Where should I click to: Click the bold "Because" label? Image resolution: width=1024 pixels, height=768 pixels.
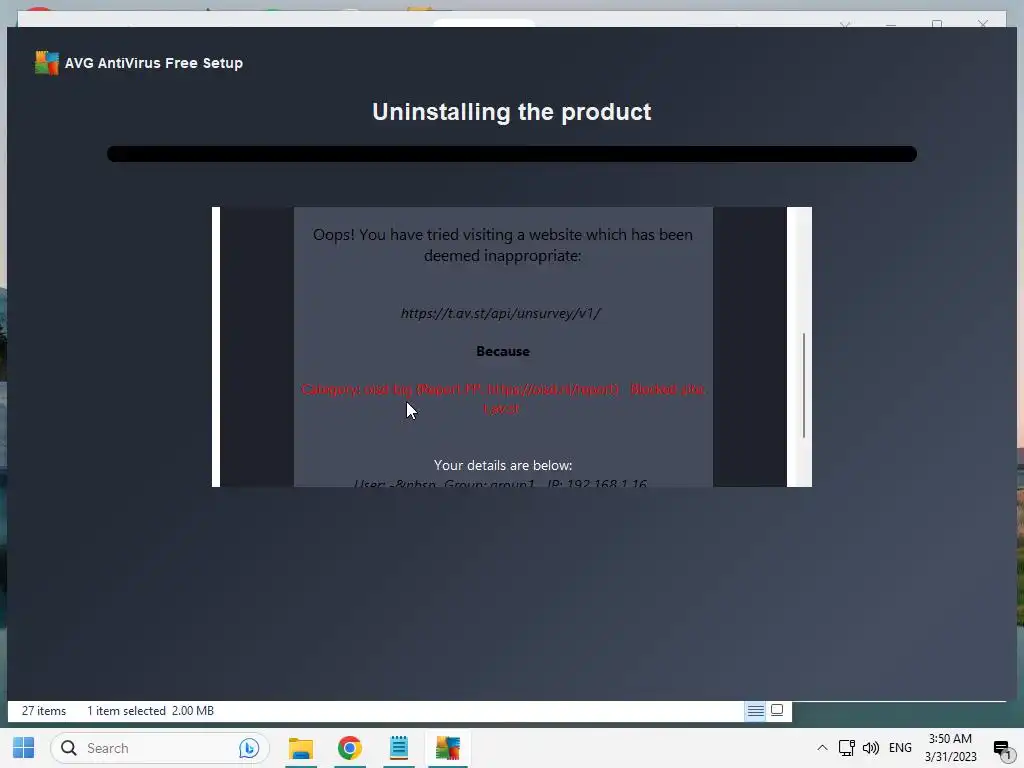[503, 351]
